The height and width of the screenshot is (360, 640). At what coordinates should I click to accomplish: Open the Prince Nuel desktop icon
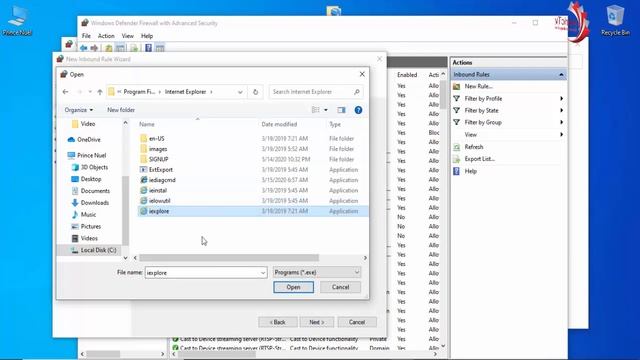pyautogui.click(x=17, y=21)
